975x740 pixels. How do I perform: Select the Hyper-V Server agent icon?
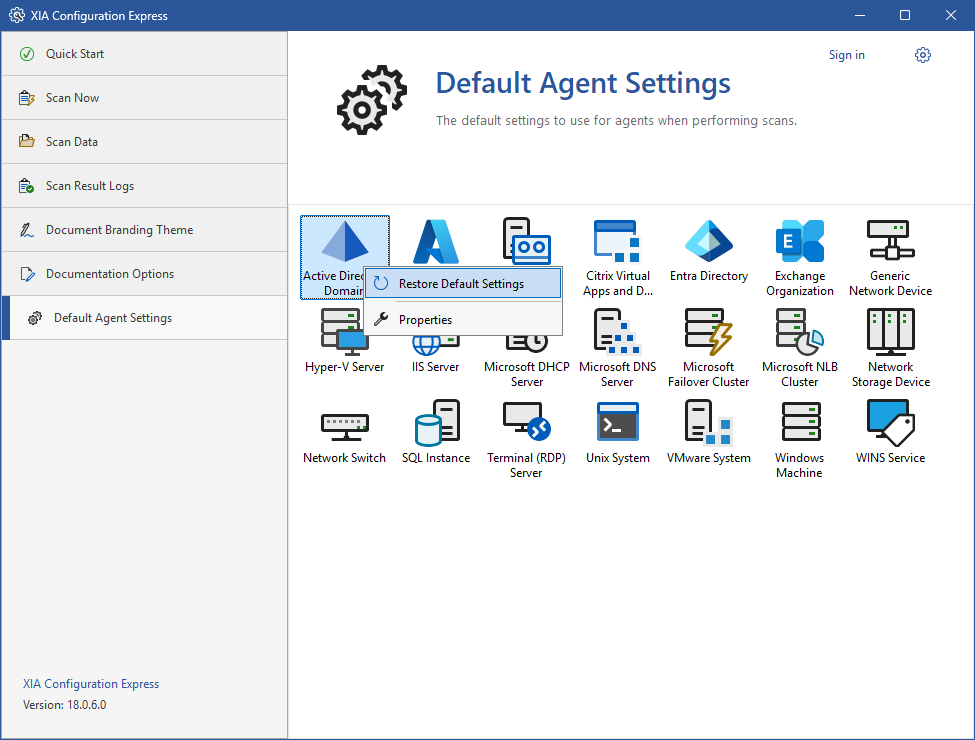pos(344,334)
